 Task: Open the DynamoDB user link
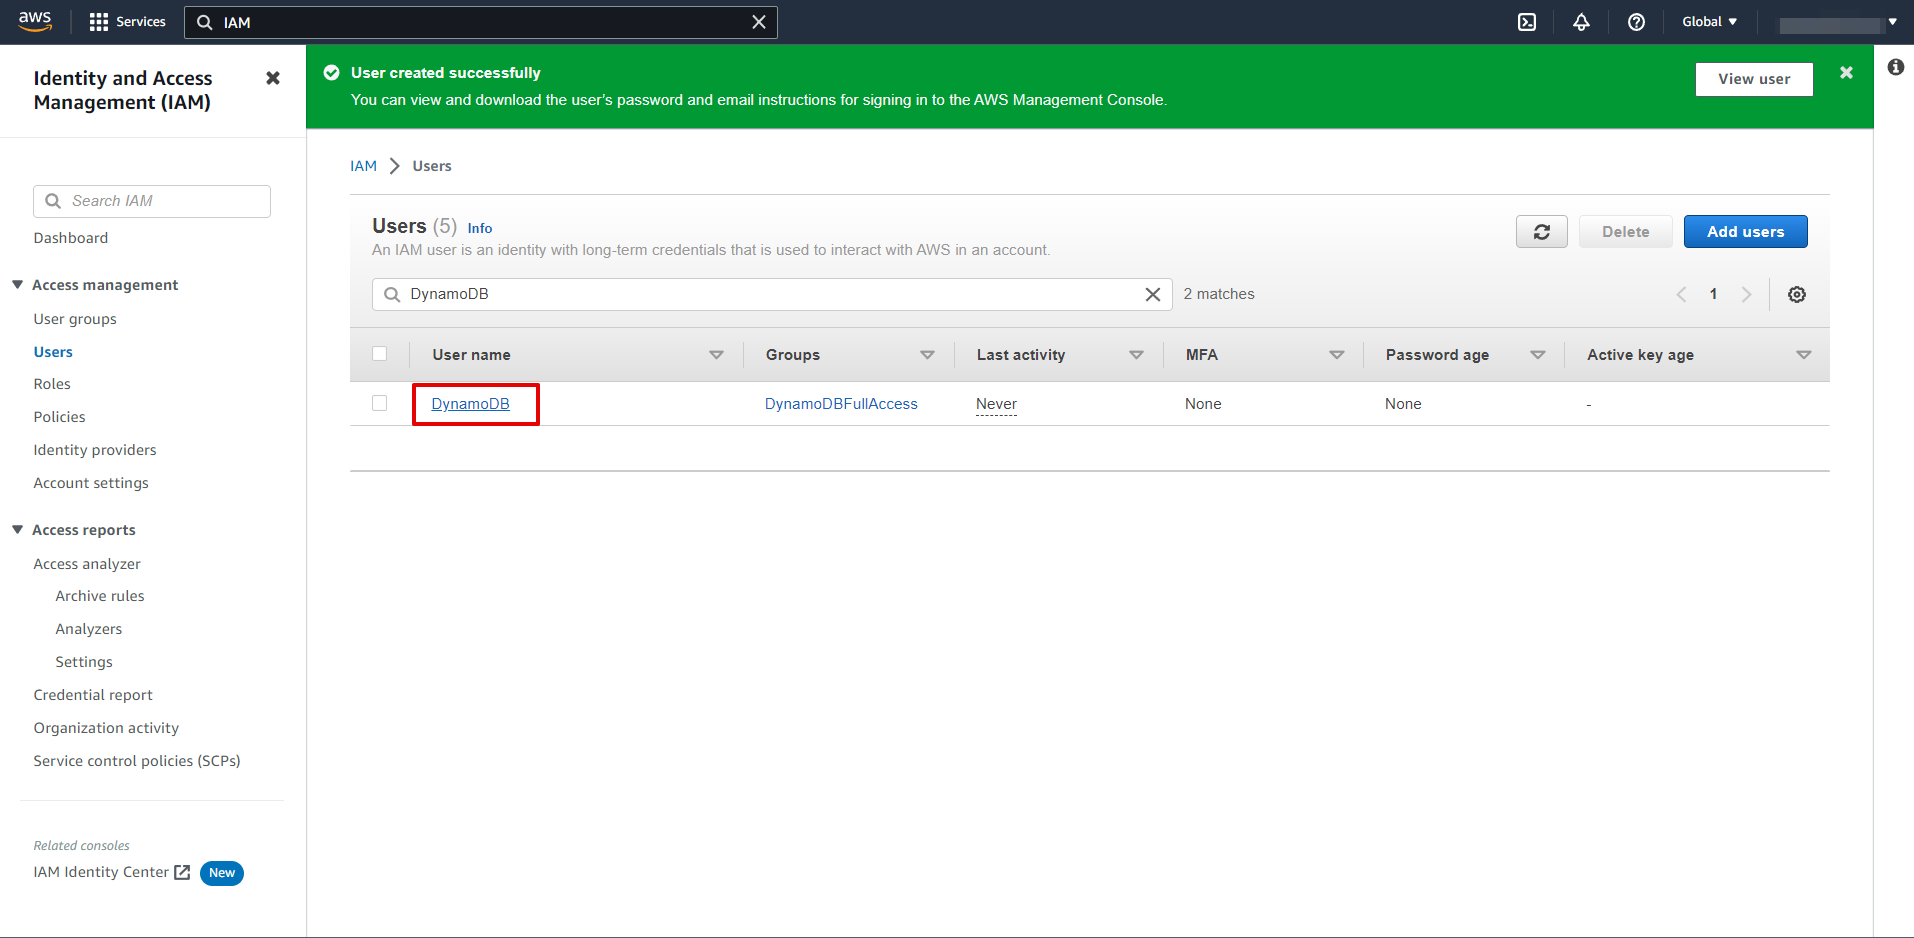470,404
